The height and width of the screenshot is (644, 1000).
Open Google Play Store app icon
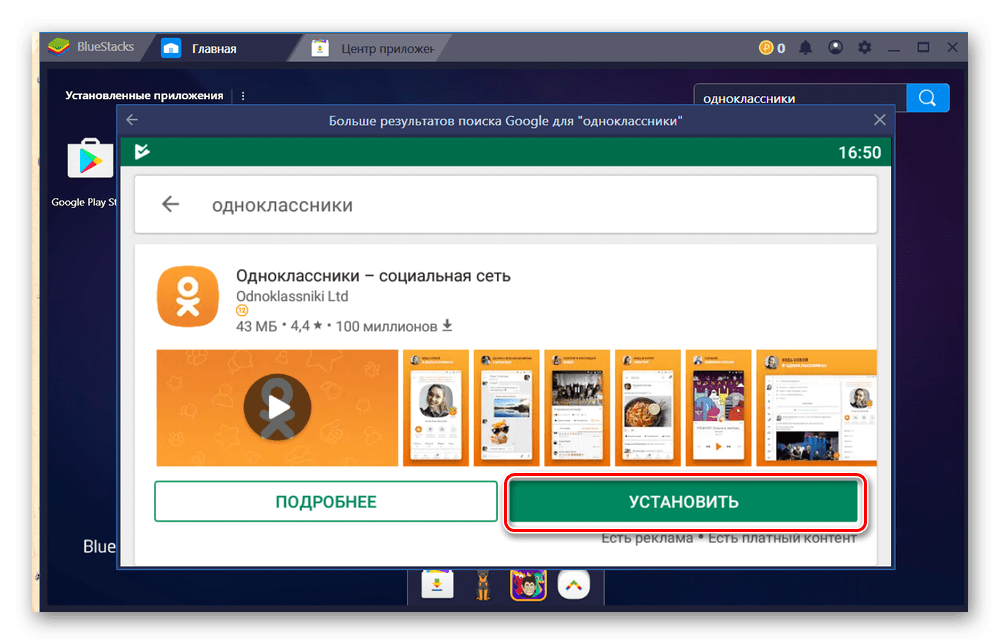click(91, 160)
